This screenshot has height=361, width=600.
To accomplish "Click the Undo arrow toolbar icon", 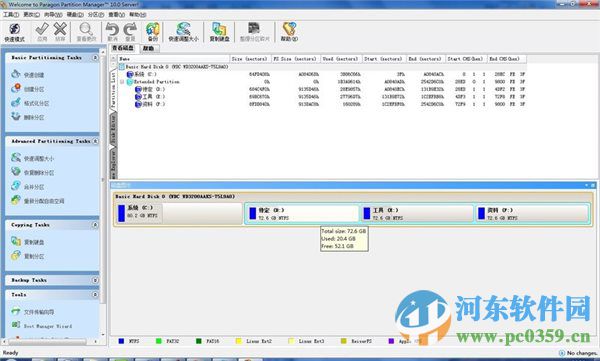I will pos(112,32).
